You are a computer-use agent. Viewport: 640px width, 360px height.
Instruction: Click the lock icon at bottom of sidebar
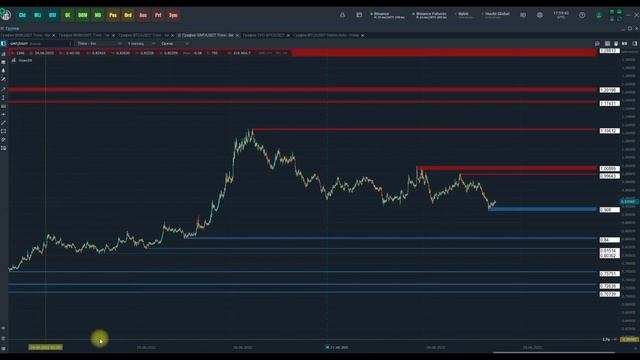tap(3, 338)
